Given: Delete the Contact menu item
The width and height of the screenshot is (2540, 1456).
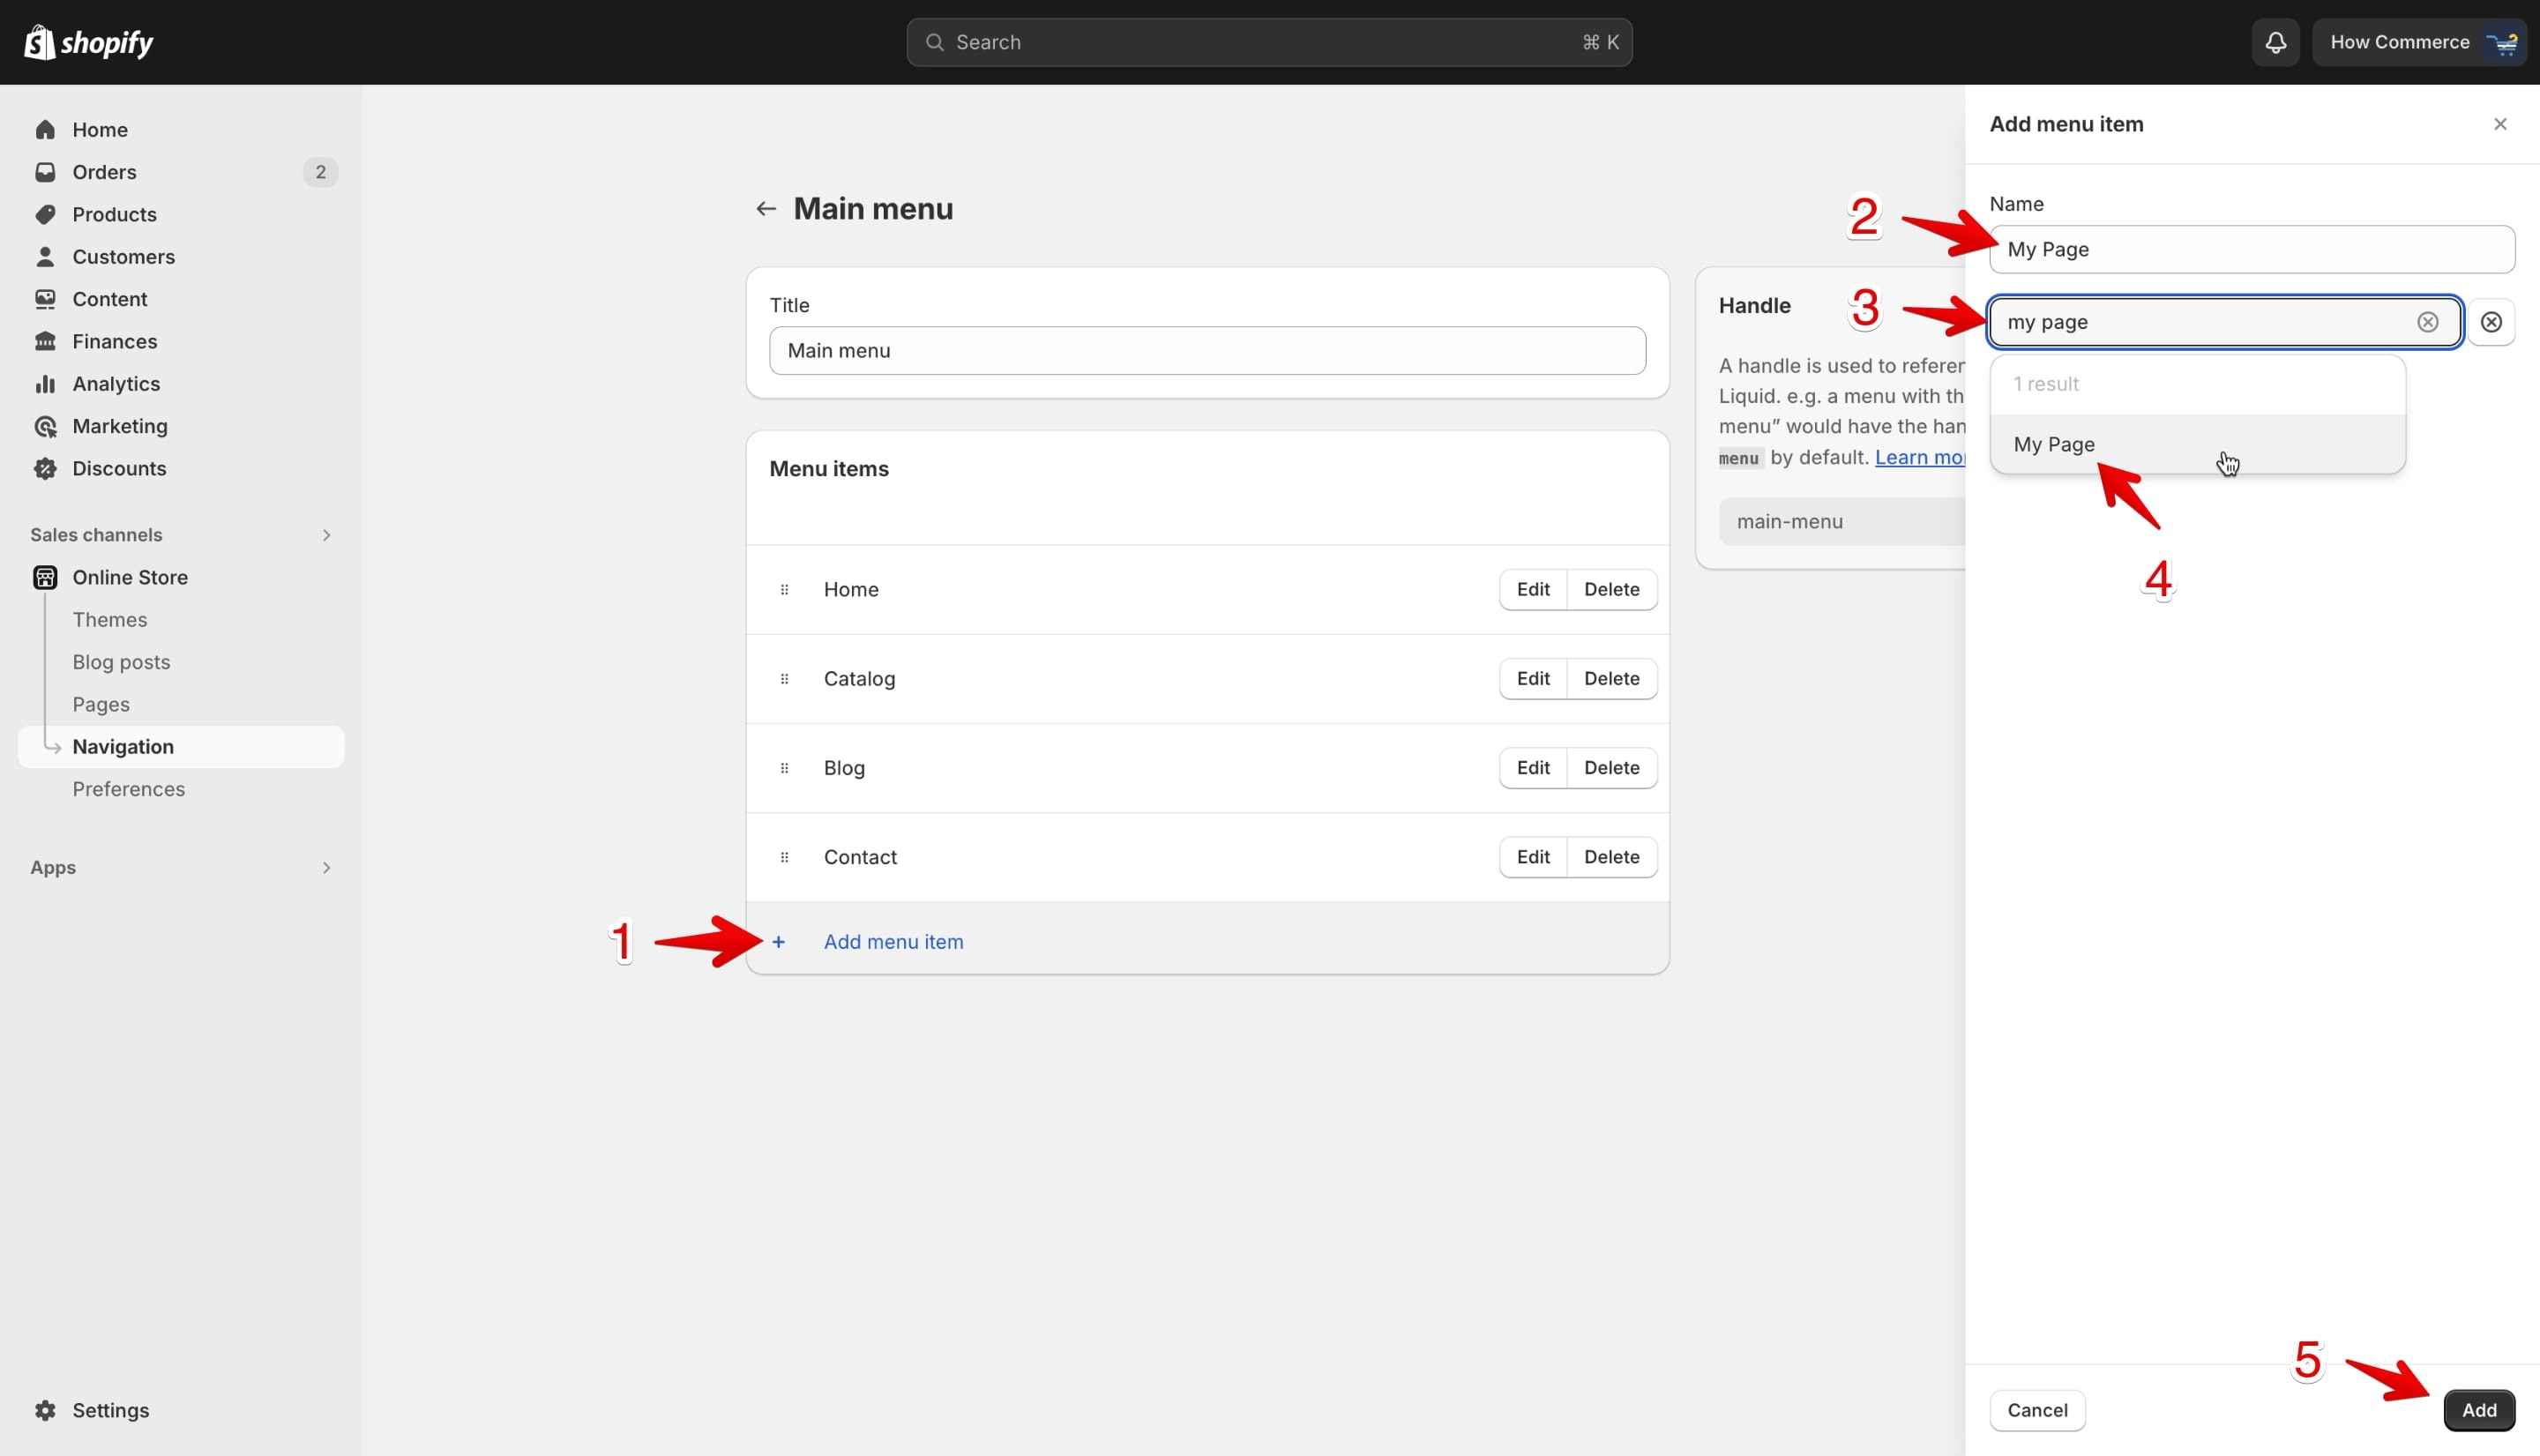Looking at the screenshot, I should point(1611,857).
